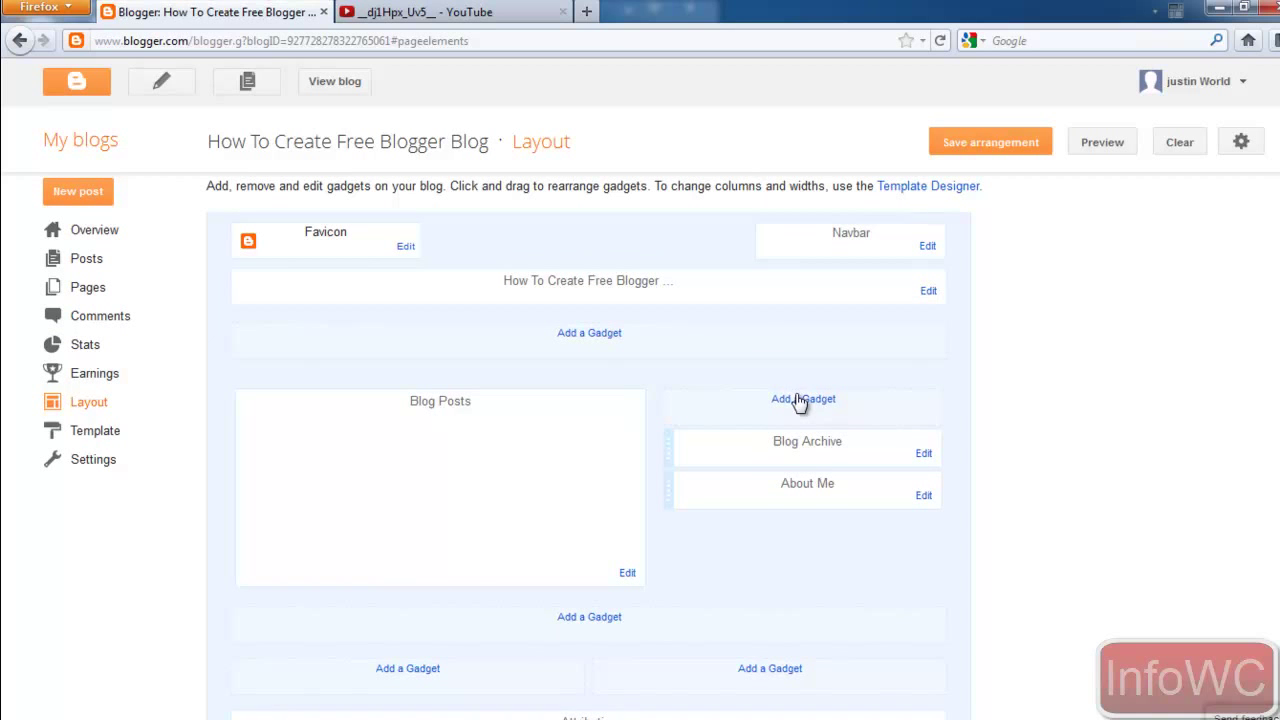Click the About Me drag handle
1280x720 pixels.
coord(668,490)
